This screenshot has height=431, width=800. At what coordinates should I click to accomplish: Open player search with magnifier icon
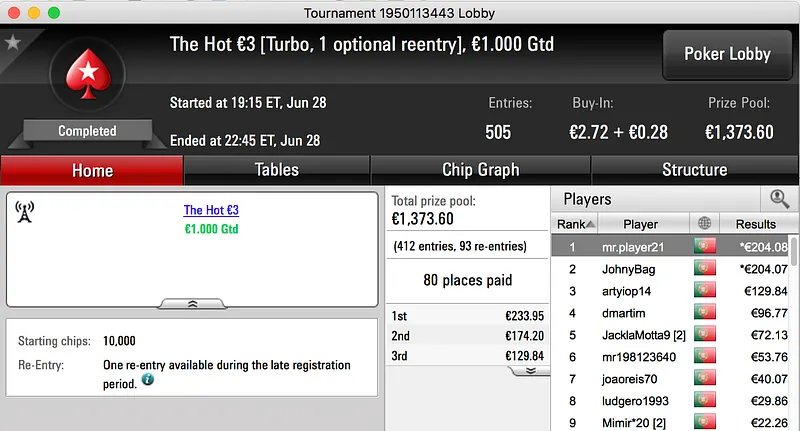[779, 199]
